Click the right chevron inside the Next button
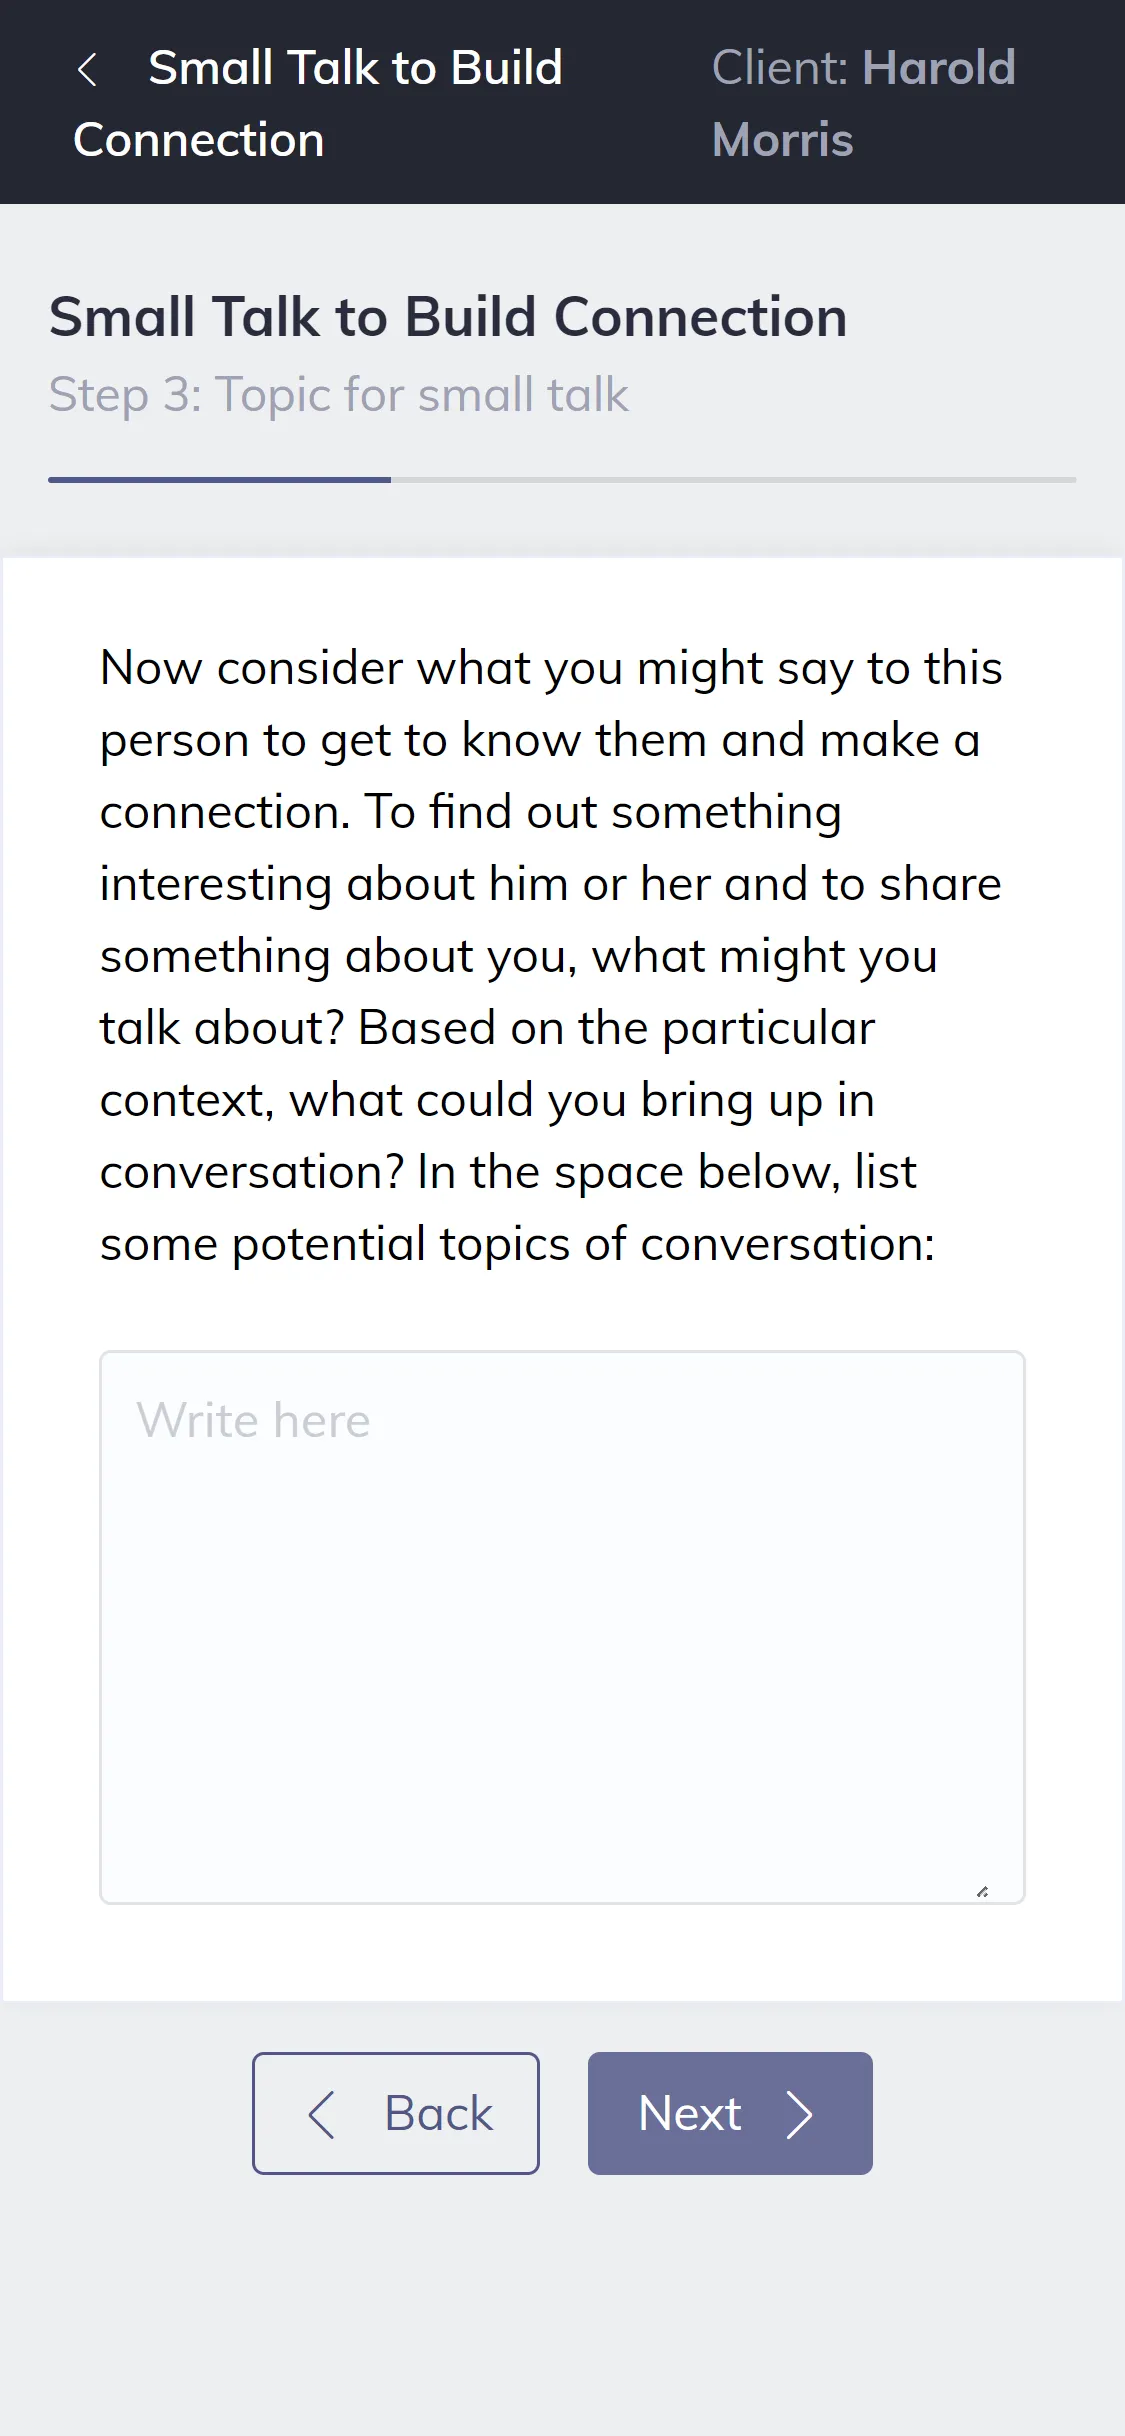 799,2114
